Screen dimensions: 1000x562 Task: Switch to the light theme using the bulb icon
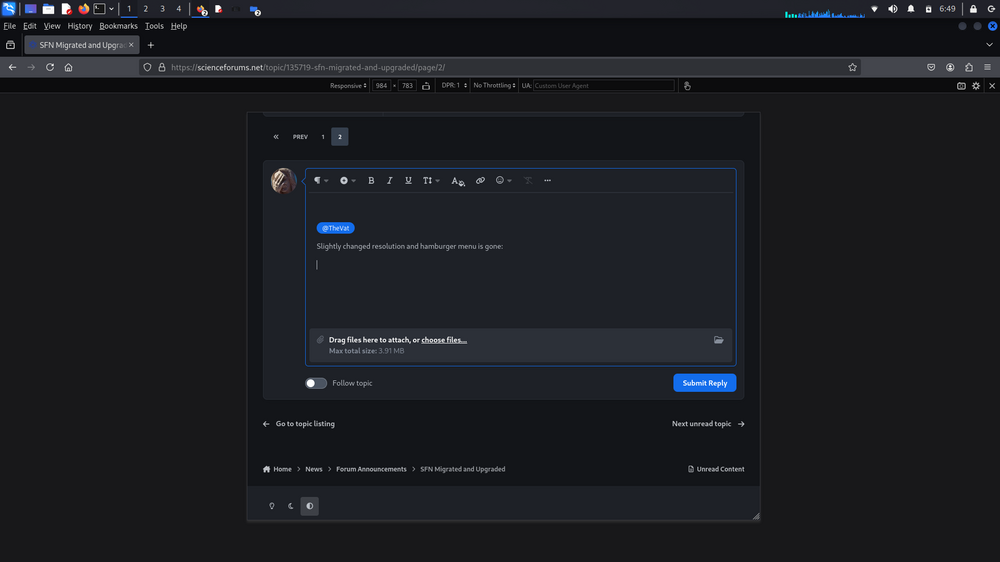(271, 506)
